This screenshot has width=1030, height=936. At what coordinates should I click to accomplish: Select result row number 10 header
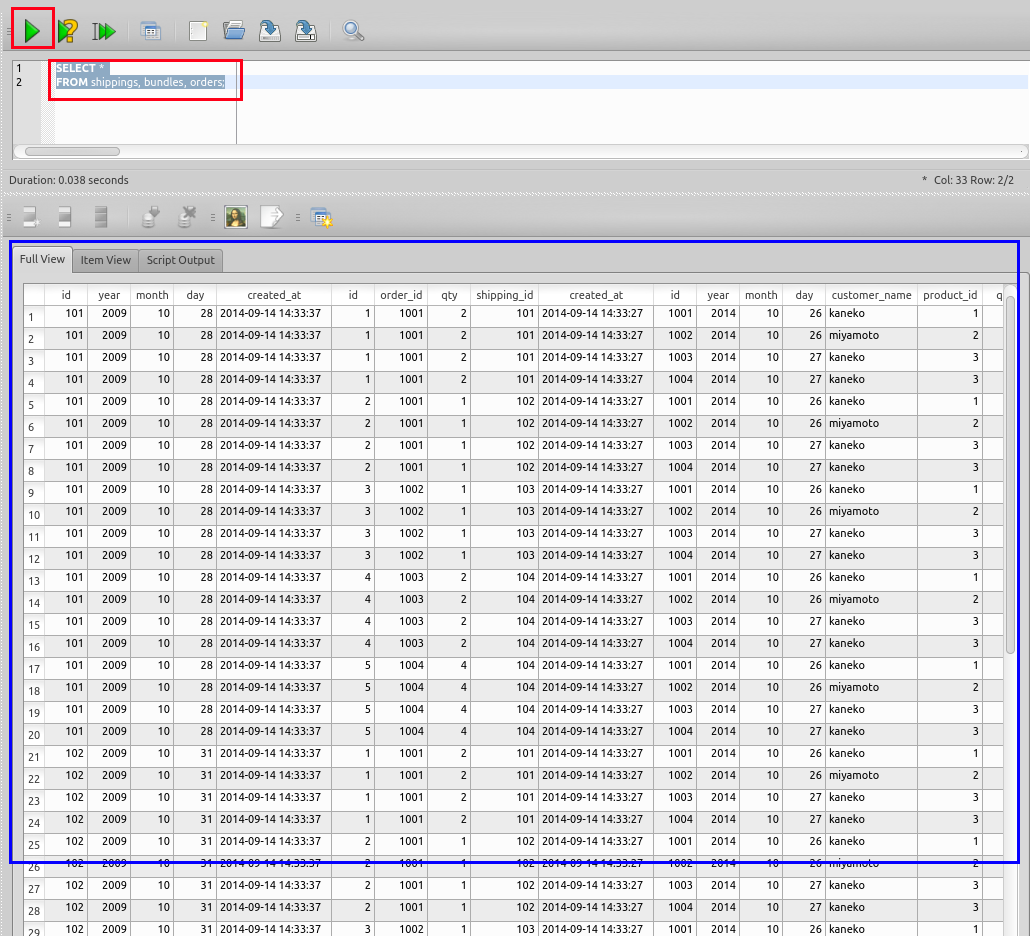click(x=34, y=515)
